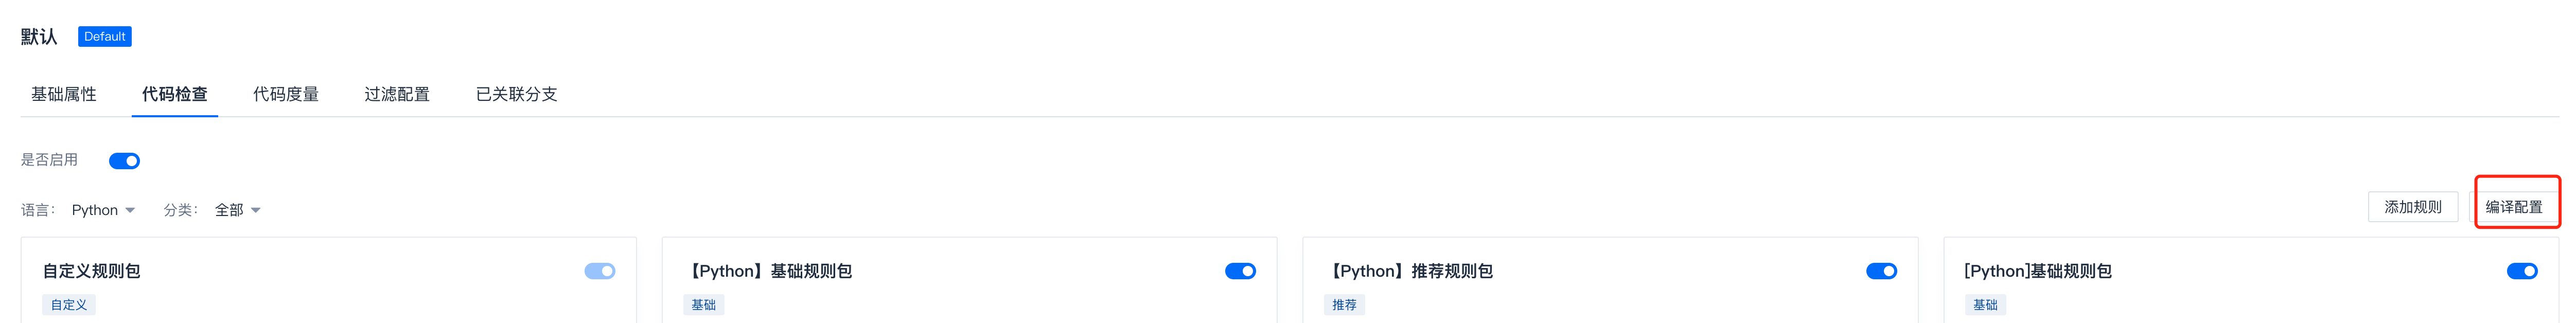Screen dimensions: 2576x323
Task: Click the chevron next to Python
Action: [131, 209]
